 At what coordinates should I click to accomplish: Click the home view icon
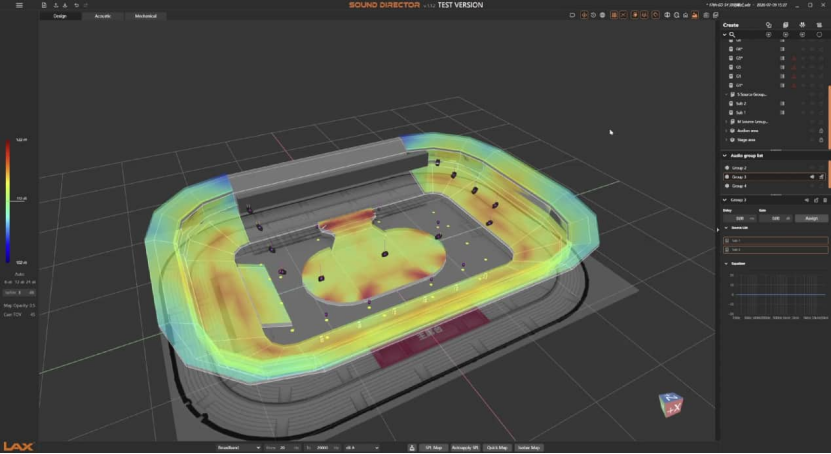685,15
